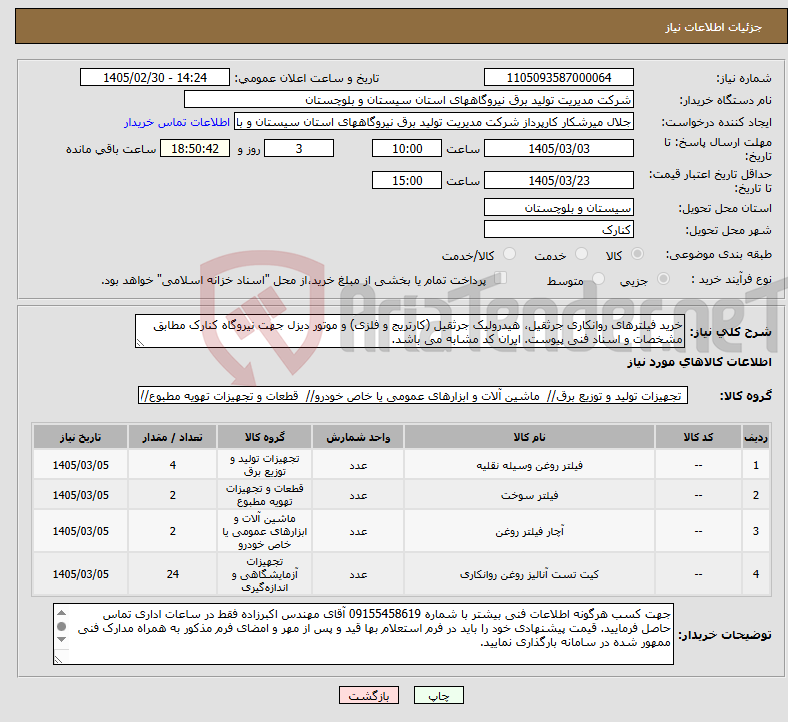The width and height of the screenshot is (788, 722).
Task: Click the resize handle of description box
Action: [140, 343]
